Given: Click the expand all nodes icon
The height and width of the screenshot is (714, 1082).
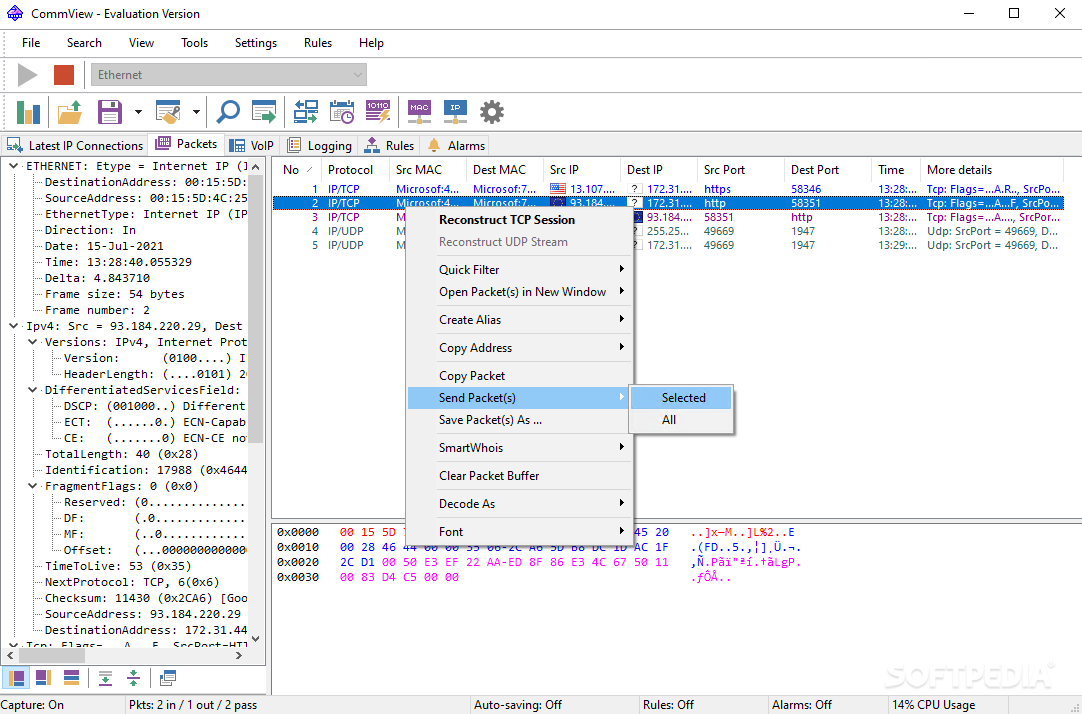Looking at the screenshot, I should (x=105, y=677).
